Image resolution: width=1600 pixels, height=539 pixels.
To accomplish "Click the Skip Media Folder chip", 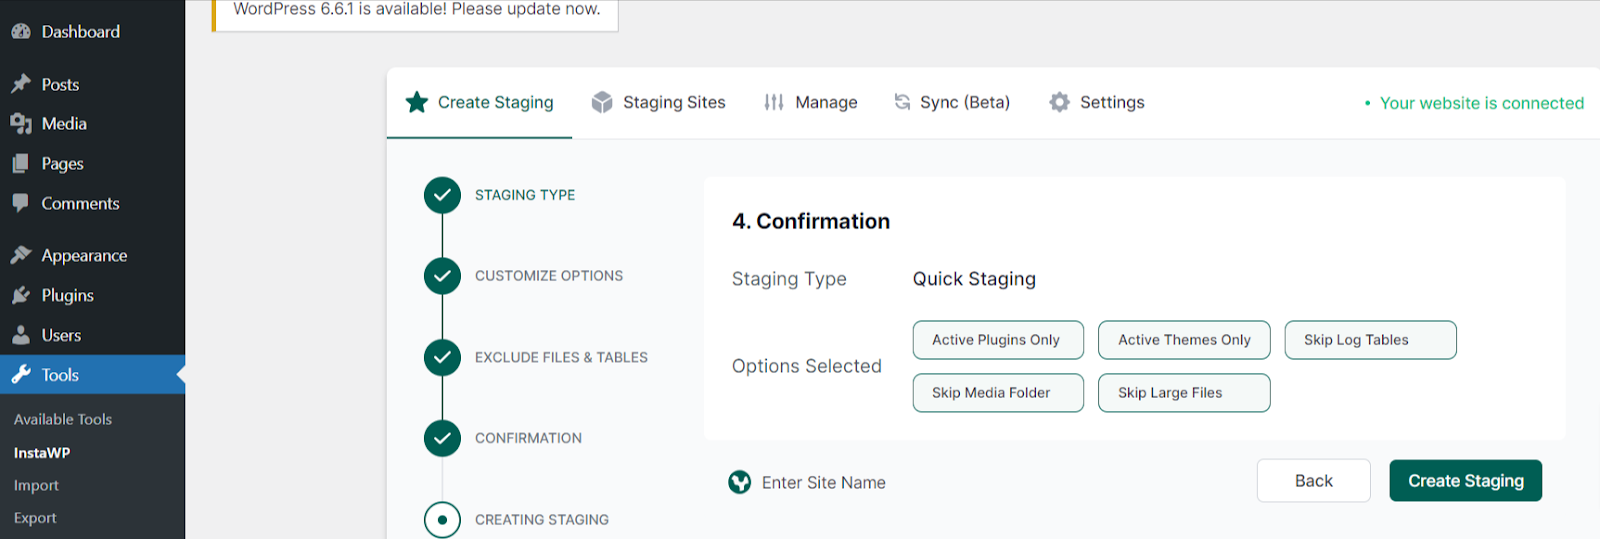I will coord(998,393).
